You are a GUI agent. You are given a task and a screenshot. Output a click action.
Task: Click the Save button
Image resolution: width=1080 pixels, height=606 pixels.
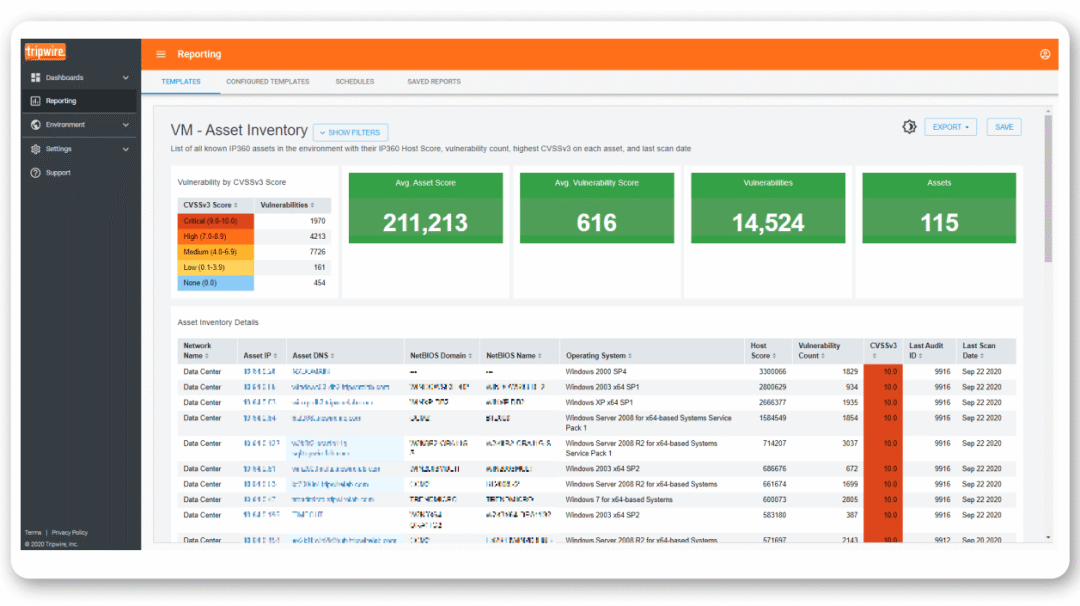pyautogui.click(x=1004, y=127)
